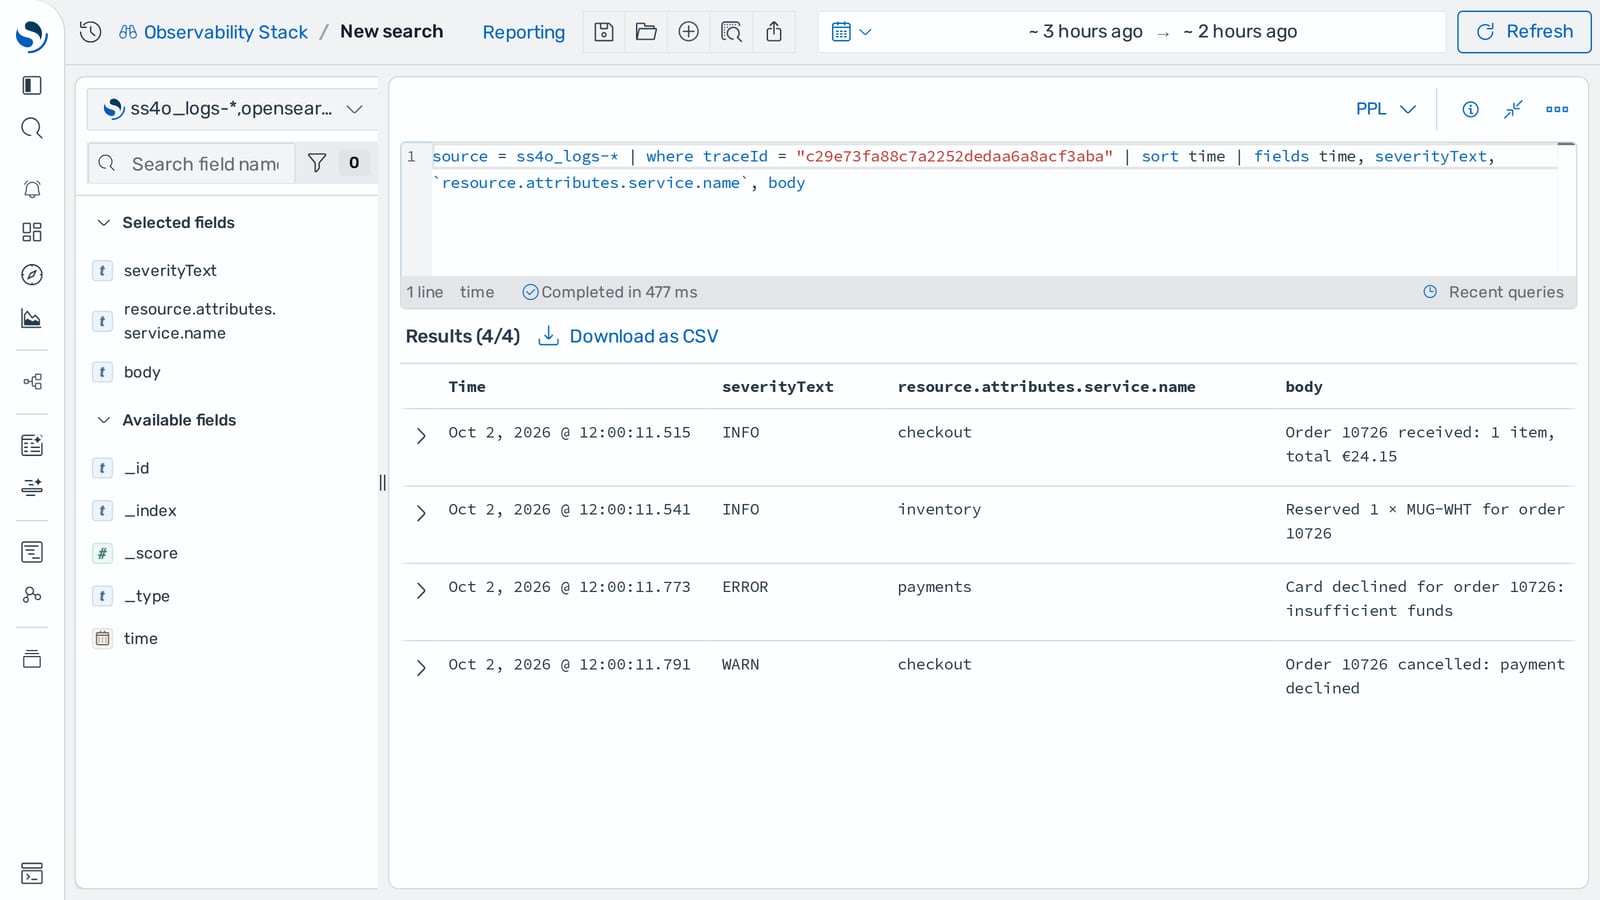
Task: Open the sidebar search magnifier icon
Action: 32,128
